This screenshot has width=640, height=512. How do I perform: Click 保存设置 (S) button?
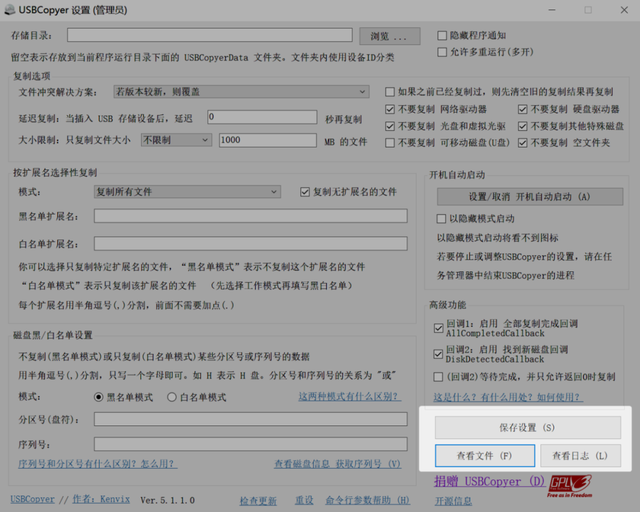(x=528, y=427)
